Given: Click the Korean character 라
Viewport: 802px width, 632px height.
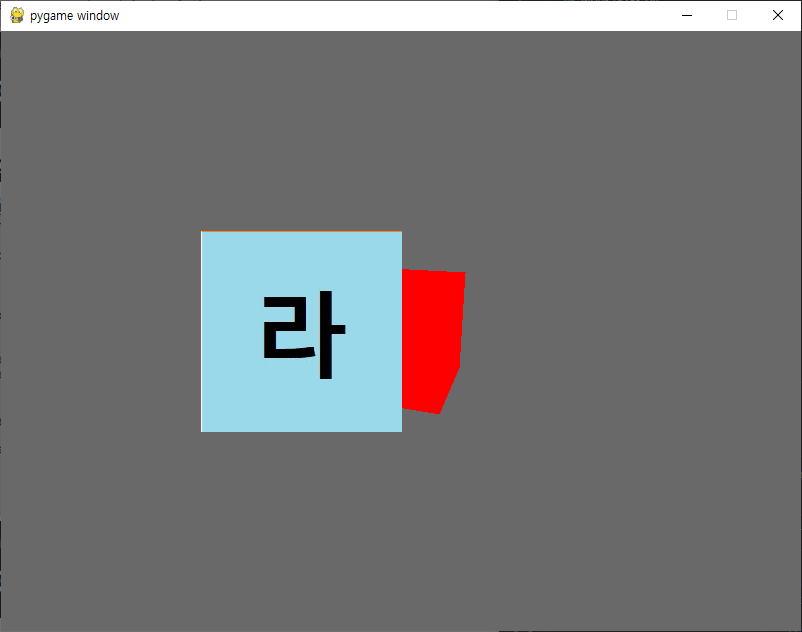Looking at the screenshot, I should point(304,335).
